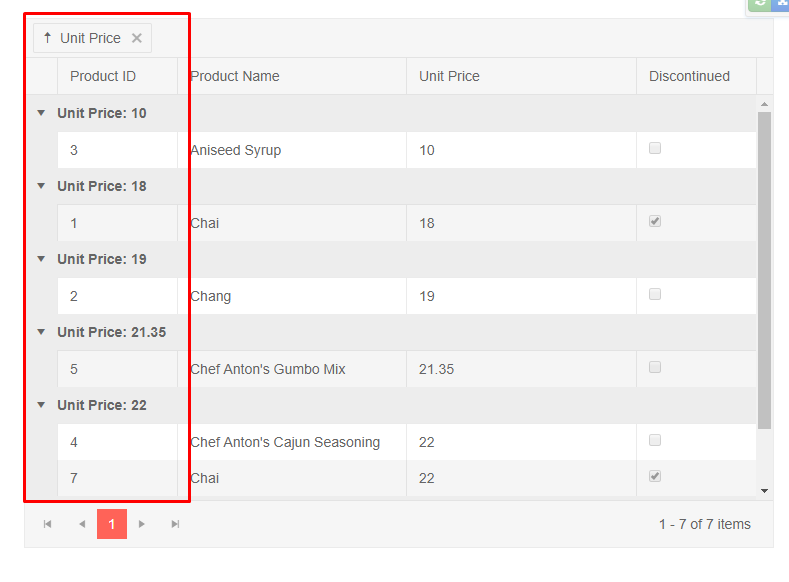The image size is (789, 582).
Task: Collapse the Unit Price: 19 group
Action: tap(41, 259)
